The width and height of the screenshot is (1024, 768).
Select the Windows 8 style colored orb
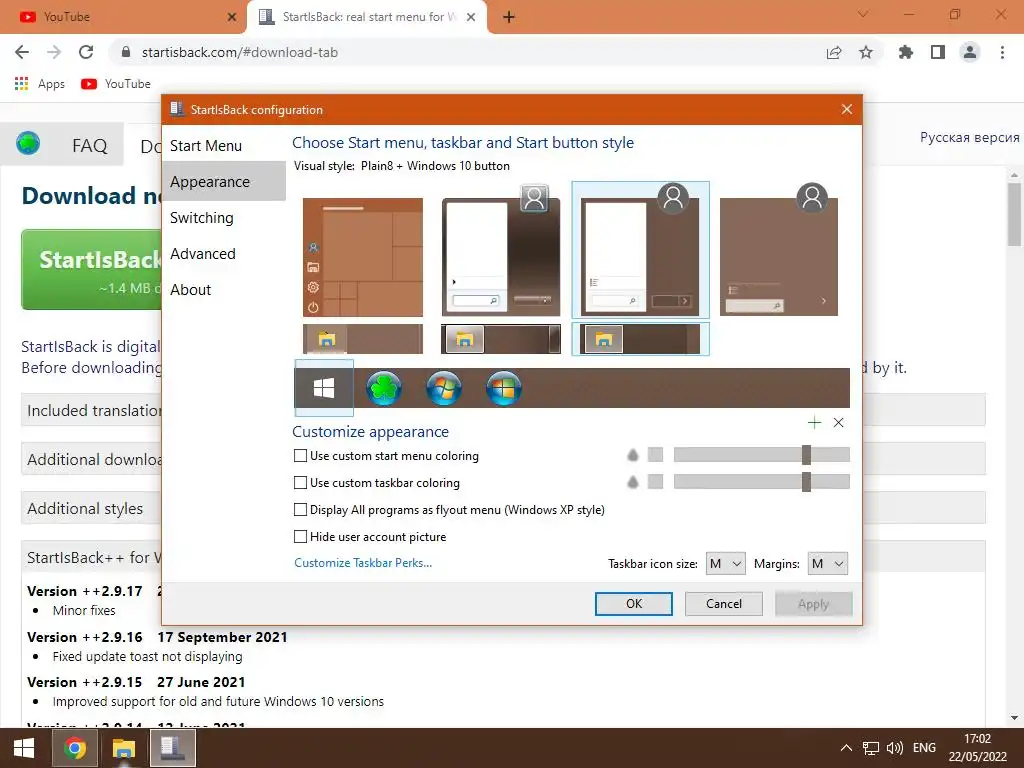click(x=504, y=388)
